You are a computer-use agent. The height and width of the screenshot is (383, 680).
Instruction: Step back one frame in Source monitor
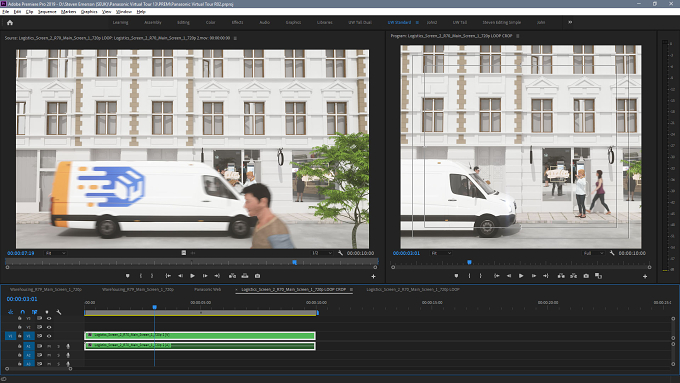pos(180,276)
